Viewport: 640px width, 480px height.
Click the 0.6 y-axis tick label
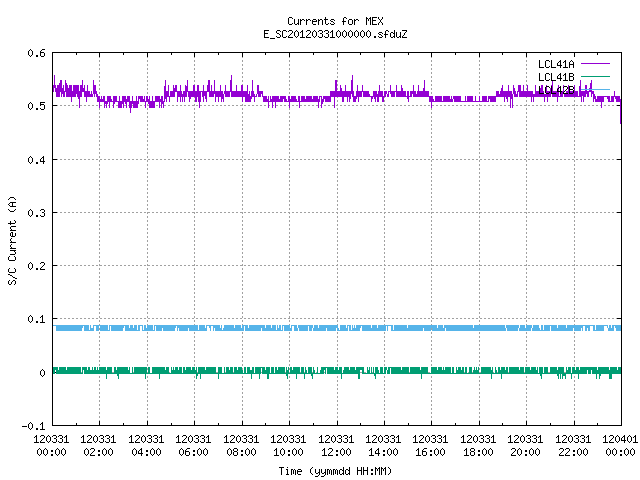point(36,53)
